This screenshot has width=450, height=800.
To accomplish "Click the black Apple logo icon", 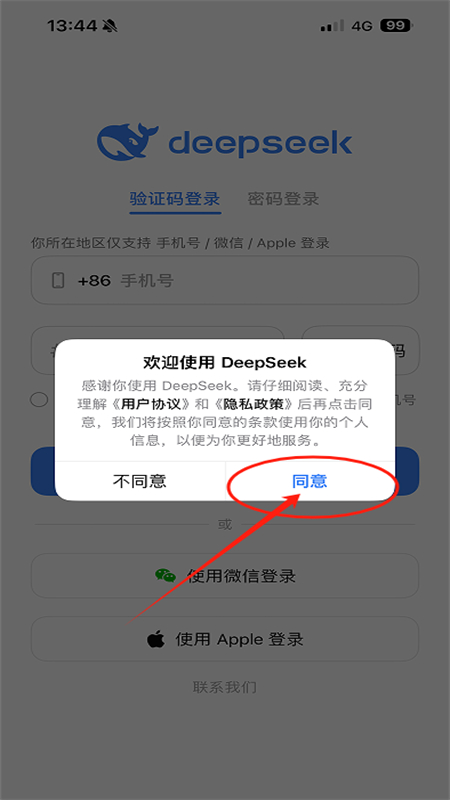I will point(156,639).
